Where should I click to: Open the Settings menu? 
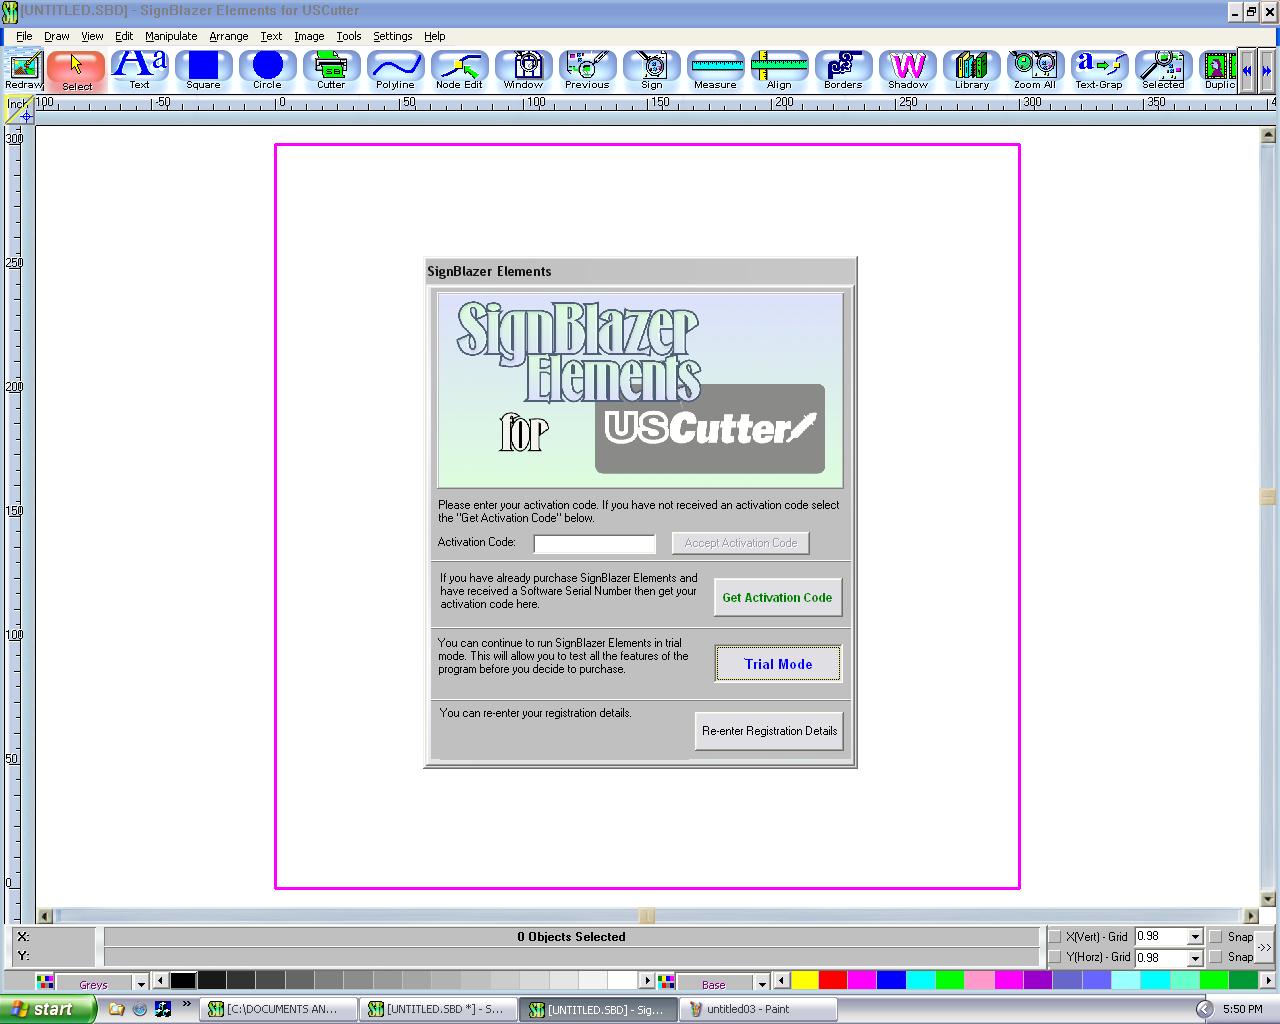[392, 36]
